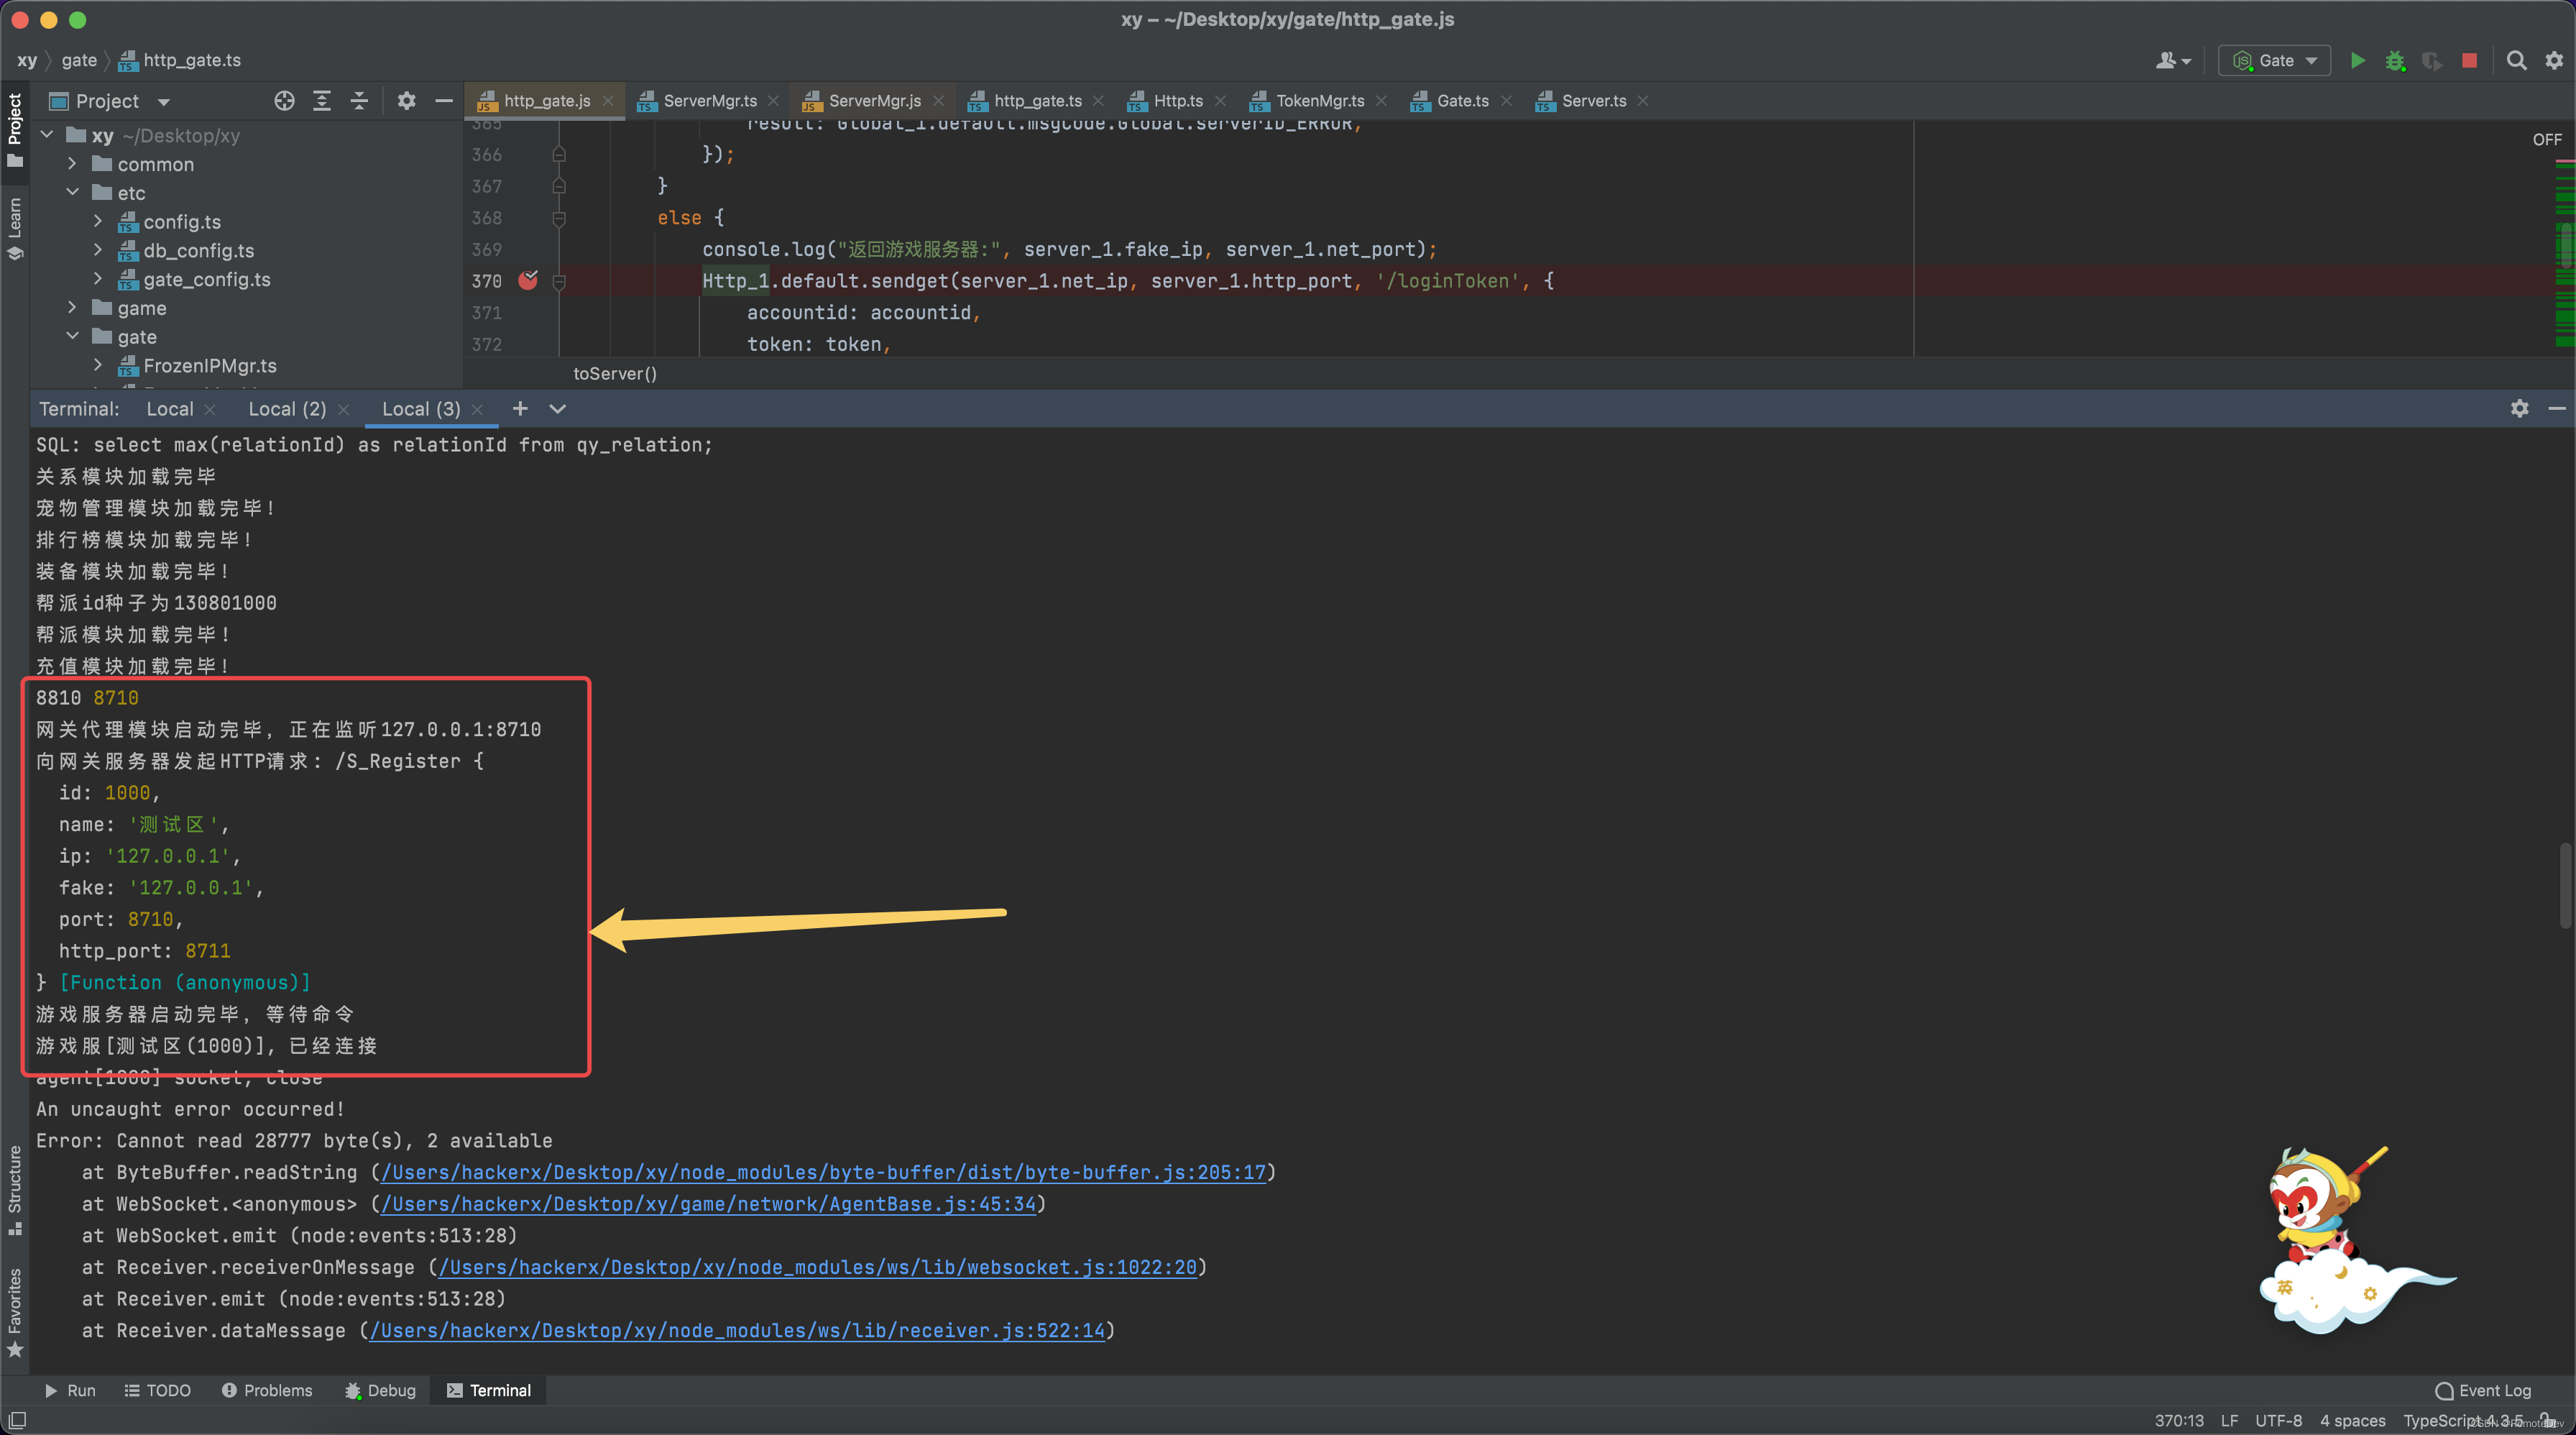Open Project panel options gear
The image size is (2576, 1435).
click(x=406, y=101)
